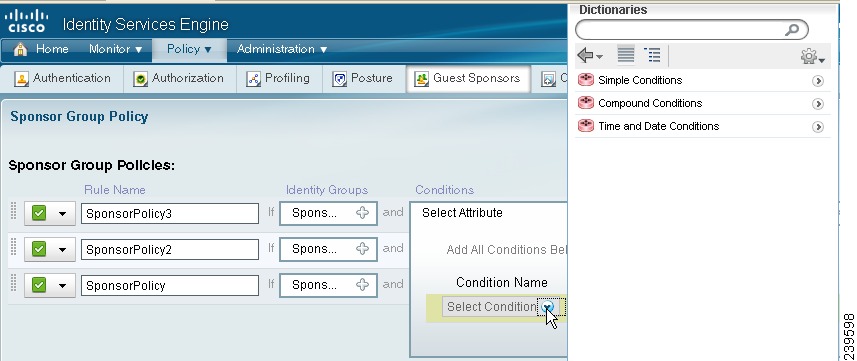Switch Dictionaries to list view
Screen dimensions: 857x361
click(x=626, y=55)
